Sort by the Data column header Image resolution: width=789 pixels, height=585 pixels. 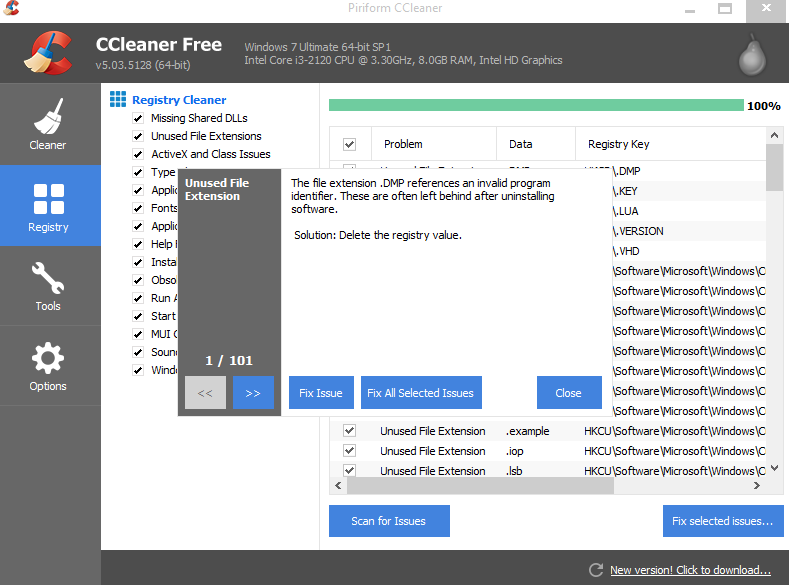pos(535,144)
